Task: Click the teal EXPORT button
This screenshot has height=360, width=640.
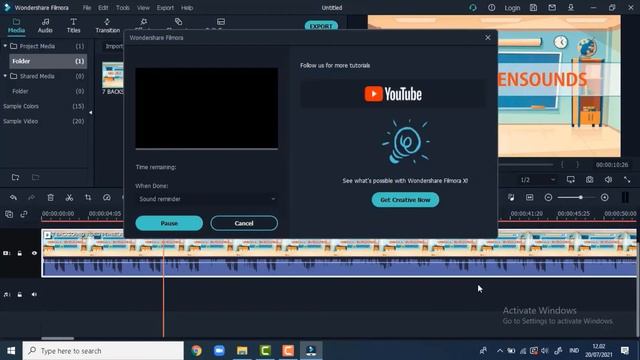Action: (321, 26)
